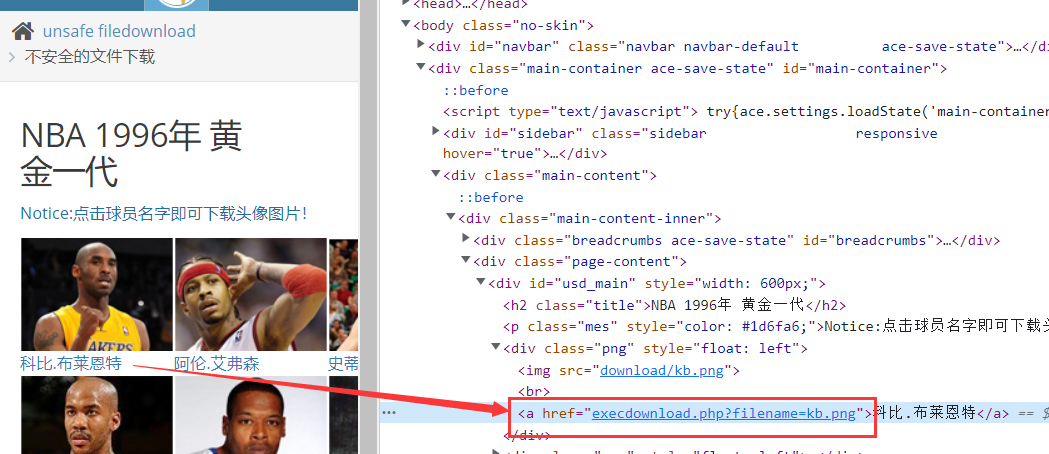Viewport: 1049px width, 454px height.
Task: Select the first ::before pseudo-element row
Action: [475, 90]
